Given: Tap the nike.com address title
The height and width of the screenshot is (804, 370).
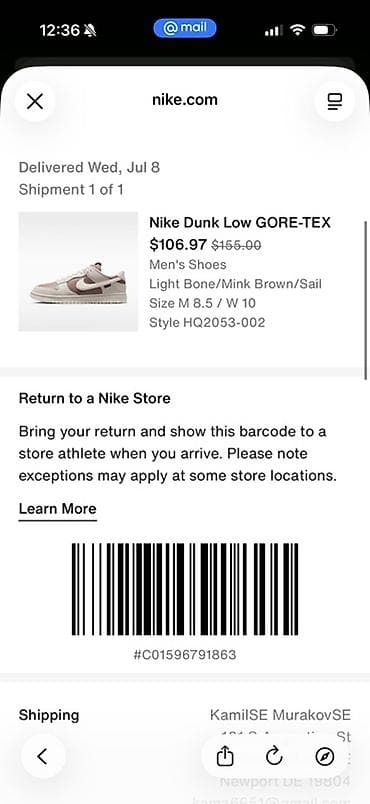Looking at the screenshot, I should pos(185,99).
